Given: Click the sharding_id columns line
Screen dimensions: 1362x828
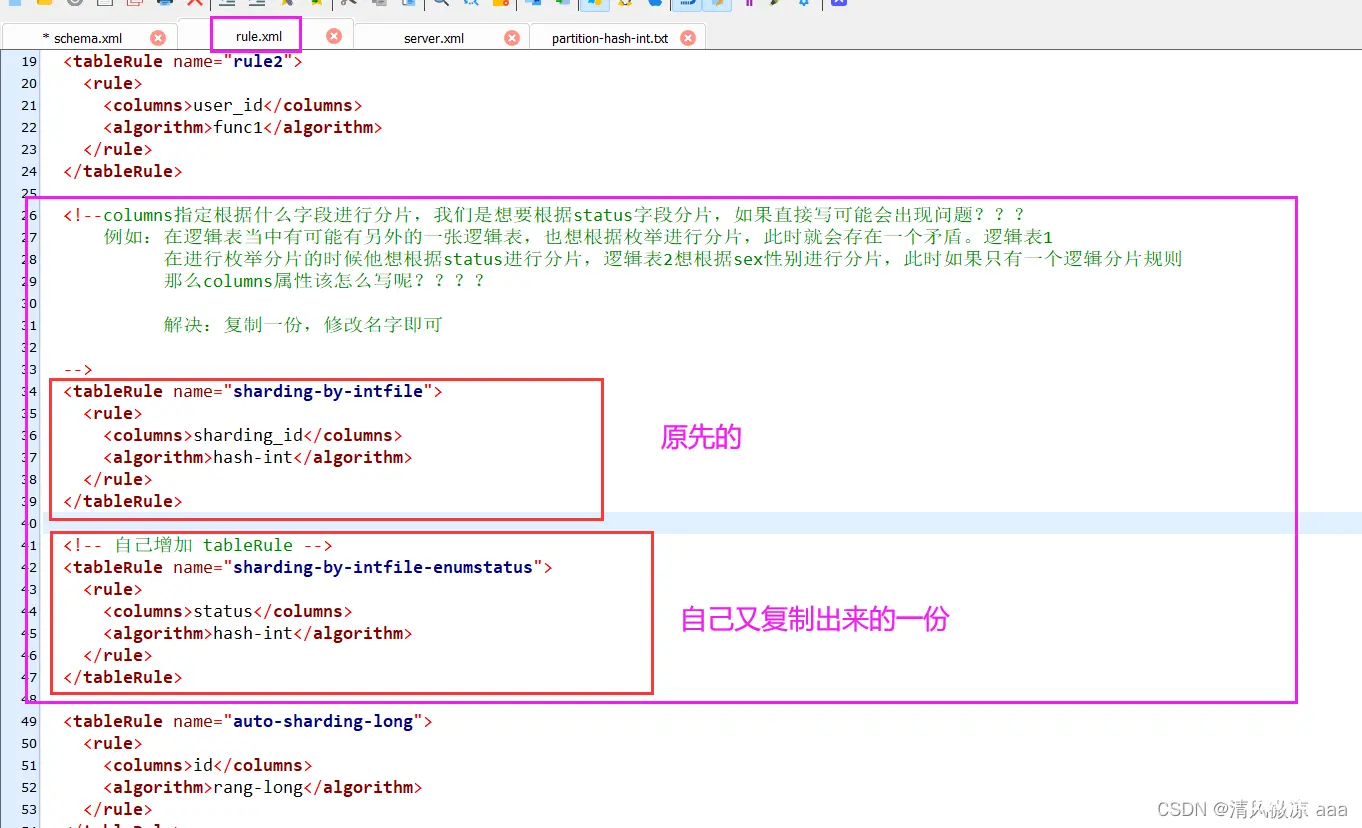Looking at the screenshot, I should pyautogui.click(x=253, y=435).
